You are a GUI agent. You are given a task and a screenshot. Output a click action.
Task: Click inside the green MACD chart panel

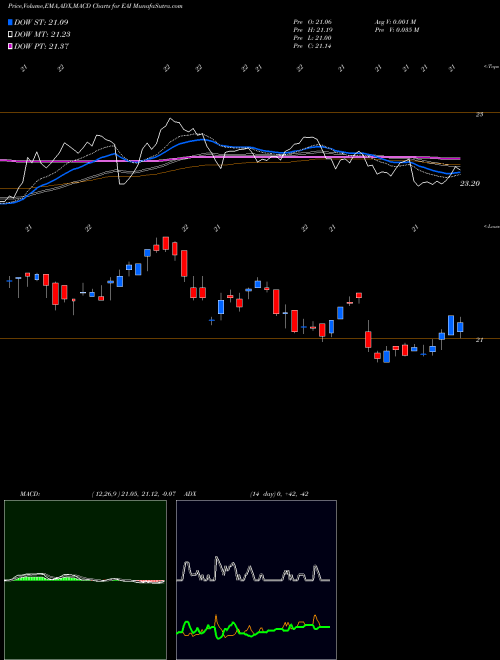point(85,580)
